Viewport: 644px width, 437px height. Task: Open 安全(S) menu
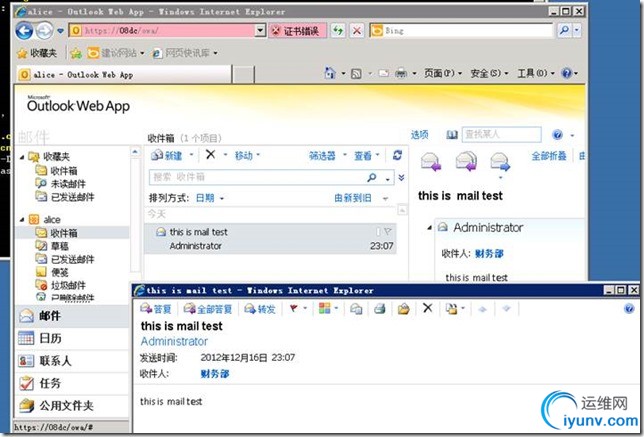pos(489,73)
